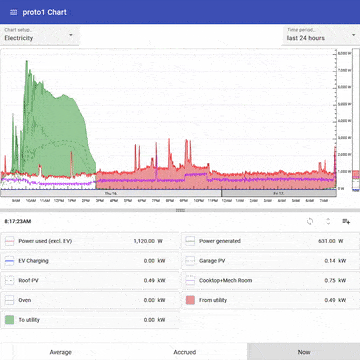360x360 pixels.
Task: Open the navigation menu icon beside proto1 Chart
Action: [13, 12]
